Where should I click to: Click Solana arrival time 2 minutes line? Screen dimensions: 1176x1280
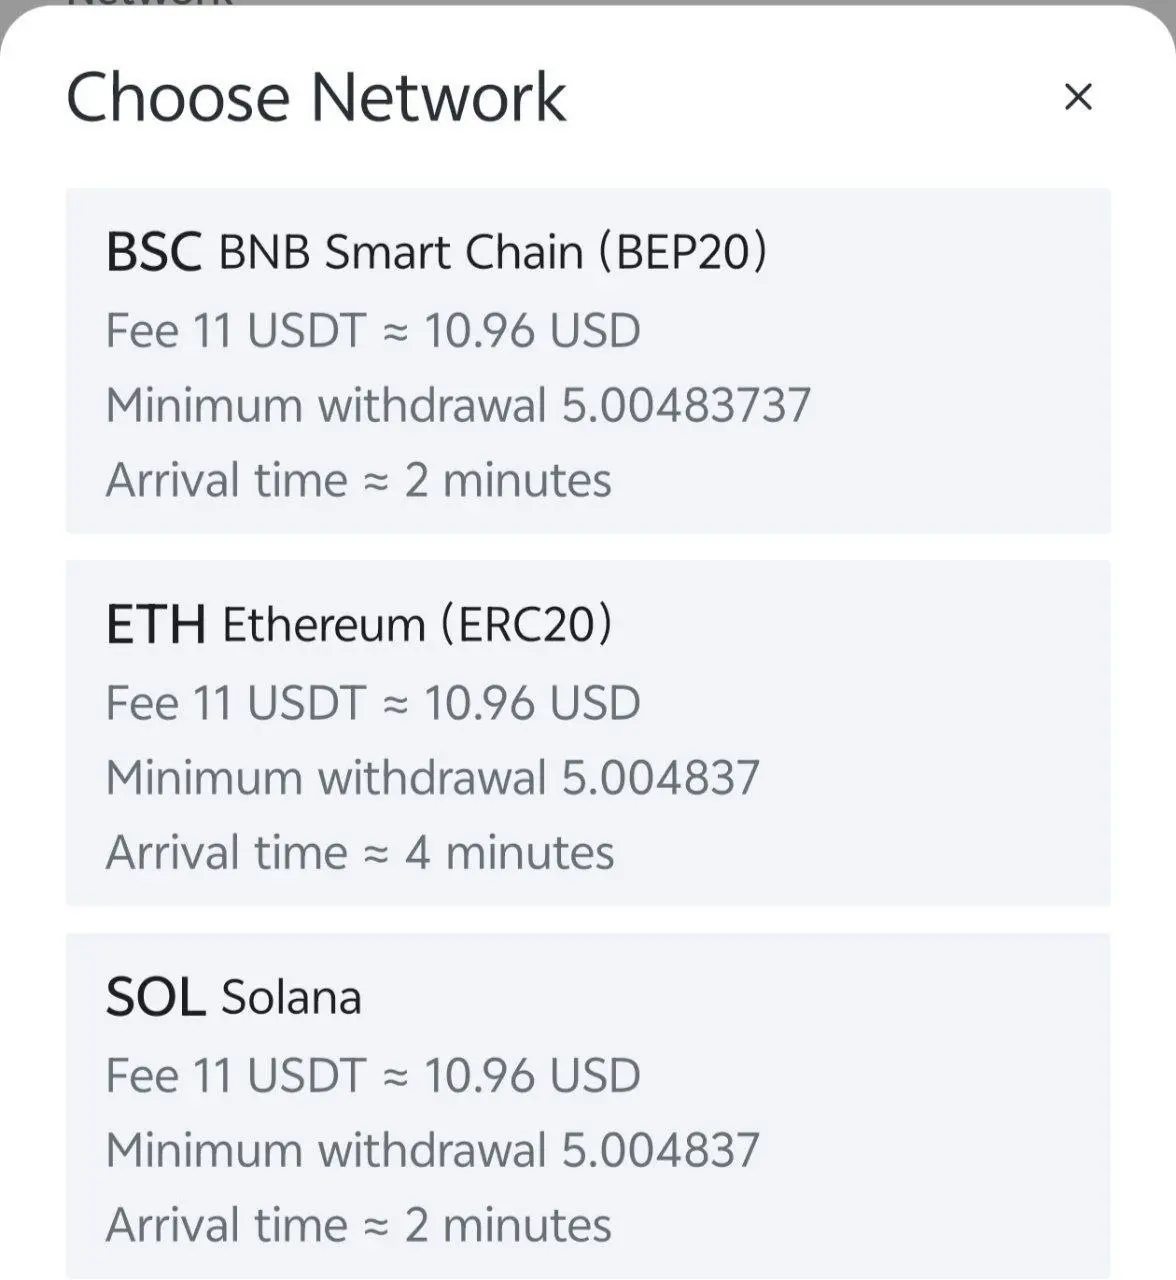[x=359, y=1225]
